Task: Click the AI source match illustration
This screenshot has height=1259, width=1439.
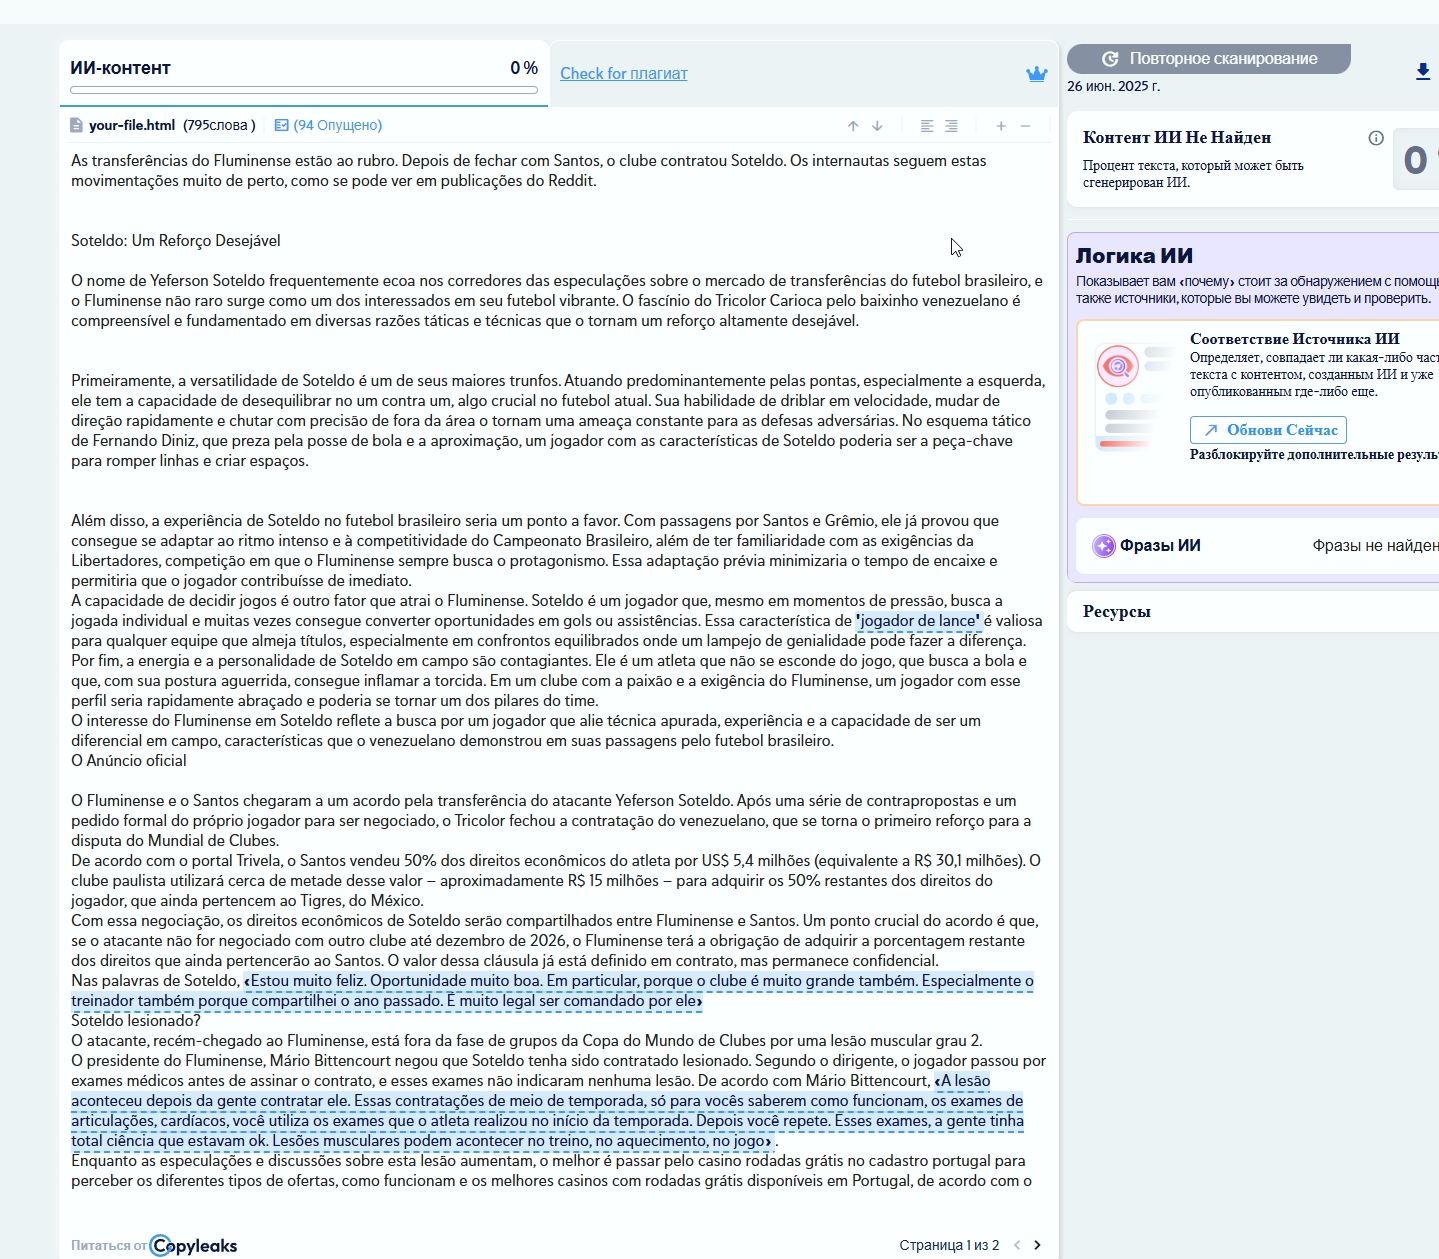Action: (1135, 397)
